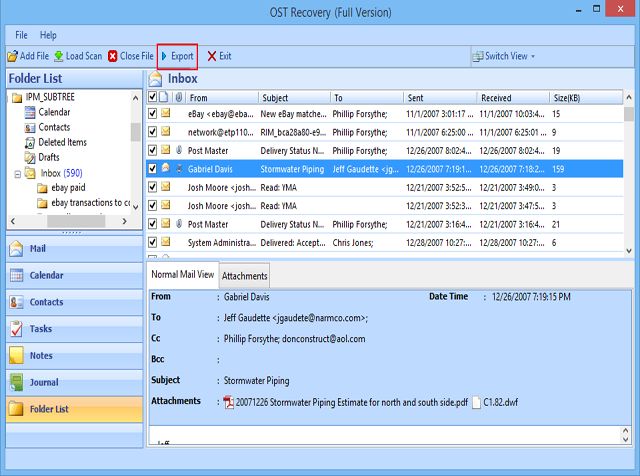Select the IPM_SUBTREE root folder icon
Viewport: 640px width, 476px height.
[17, 98]
